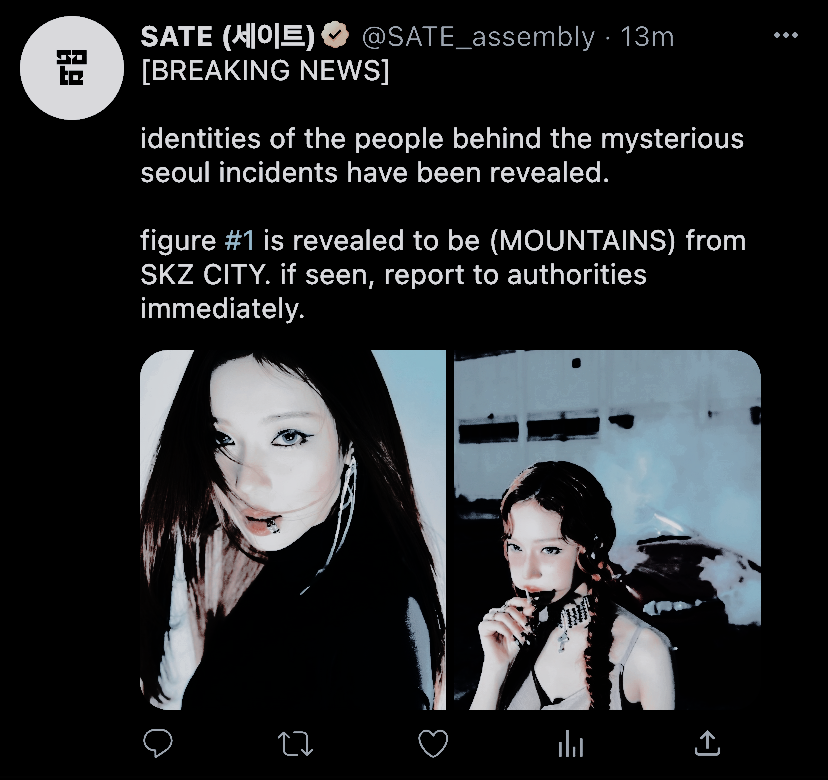Share the tweet via upload icon
This screenshot has width=828, height=780.
(707, 743)
